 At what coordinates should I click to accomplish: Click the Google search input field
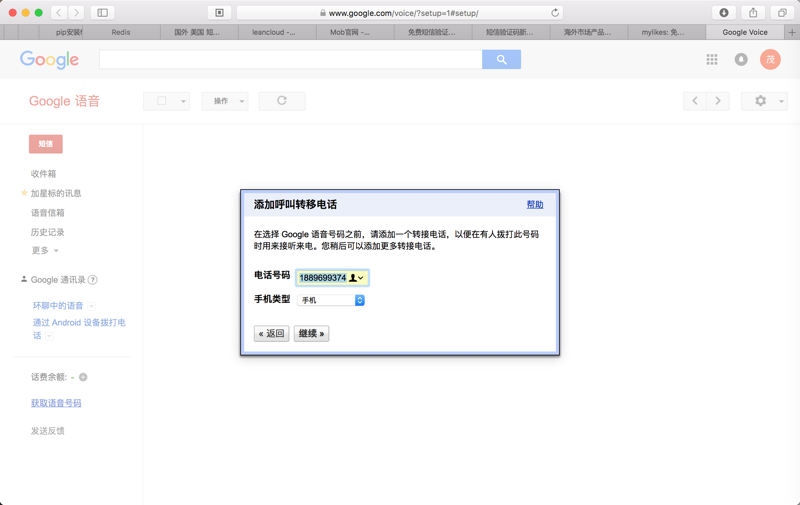point(291,59)
